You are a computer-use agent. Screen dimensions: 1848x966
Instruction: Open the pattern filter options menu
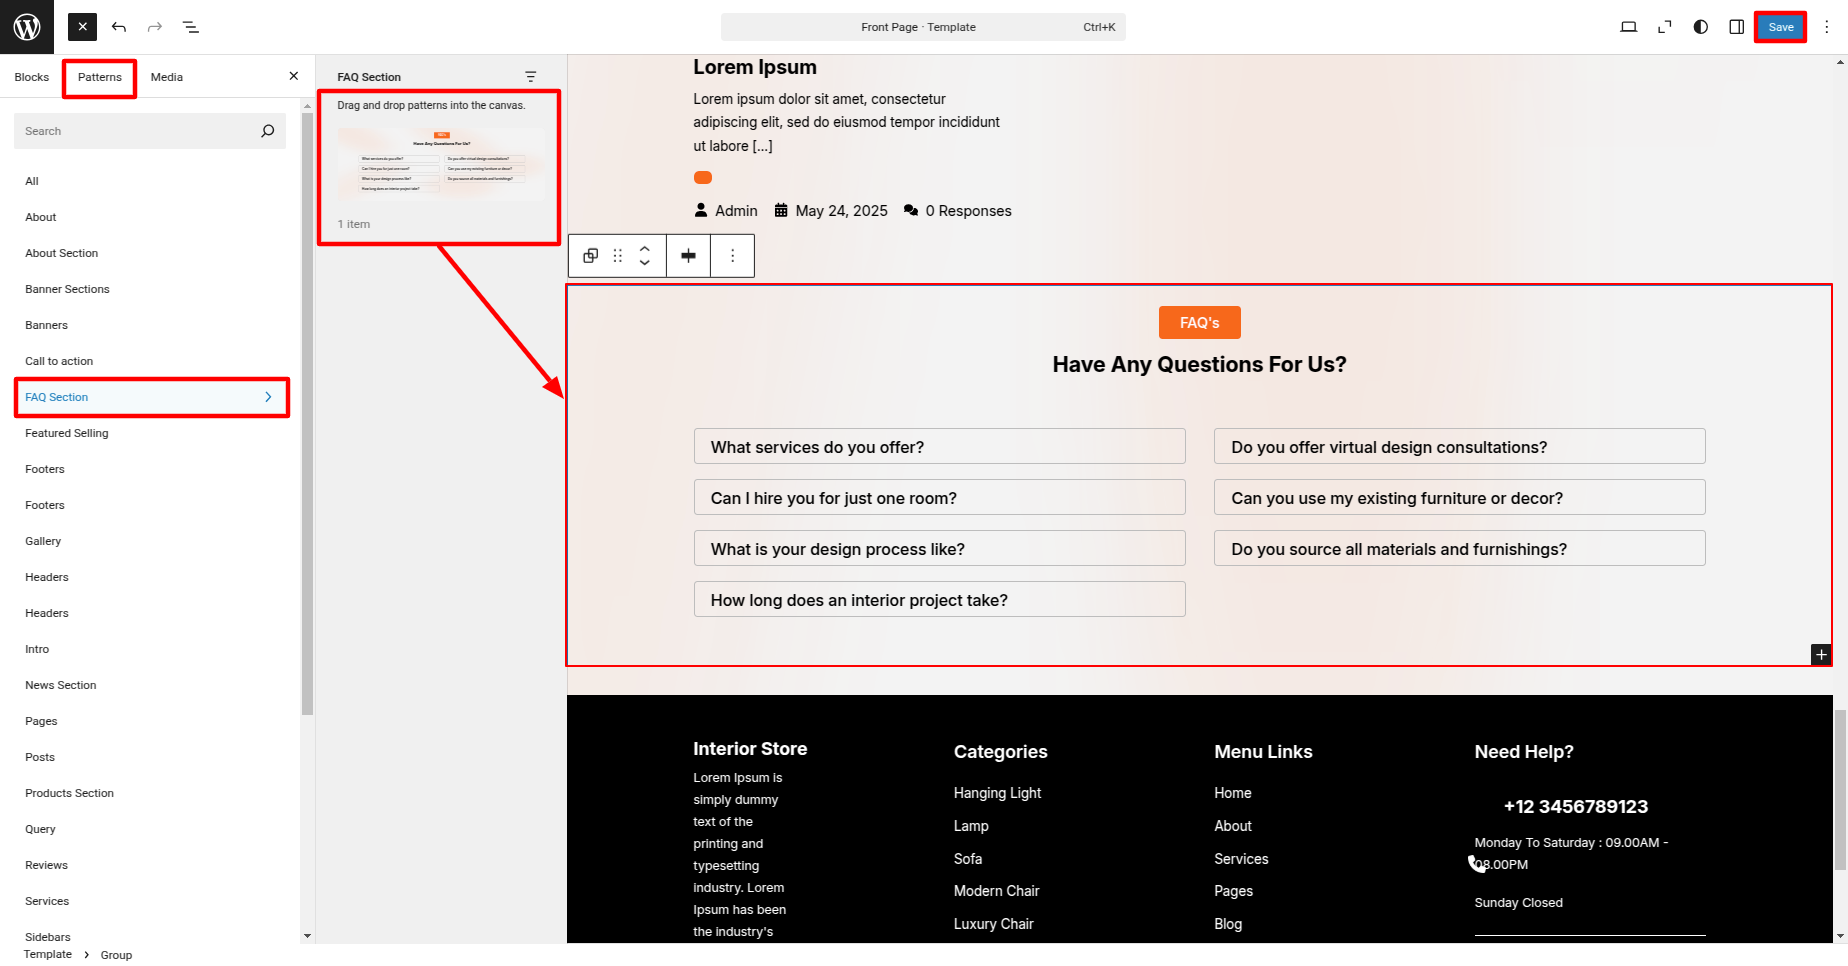coord(530,77)
